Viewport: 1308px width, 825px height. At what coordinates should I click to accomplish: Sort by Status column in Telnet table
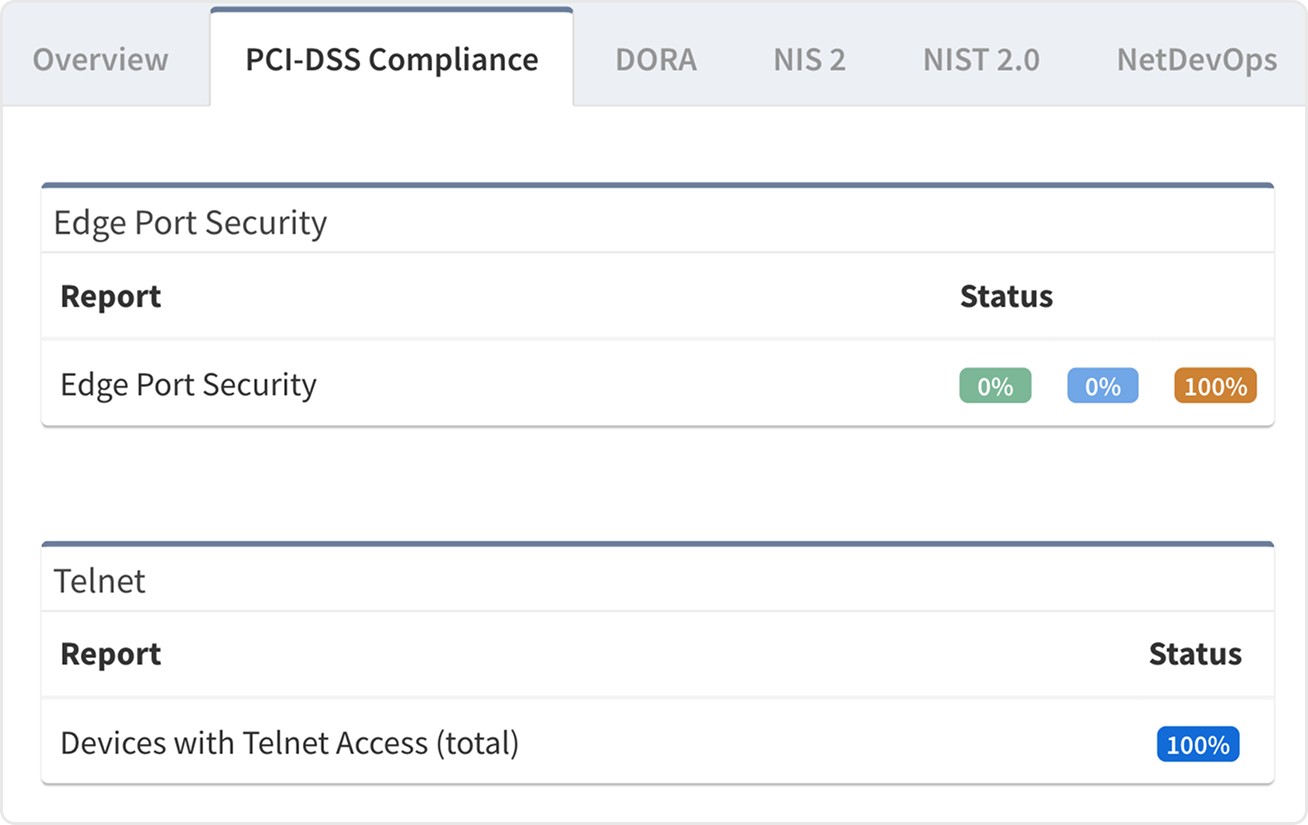[x=1194, y=654]
